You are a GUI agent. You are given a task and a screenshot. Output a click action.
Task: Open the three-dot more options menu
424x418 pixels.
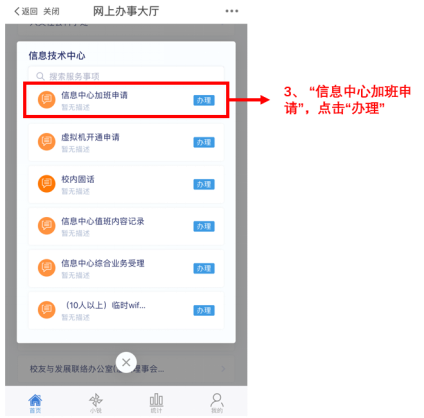point(231,11)
